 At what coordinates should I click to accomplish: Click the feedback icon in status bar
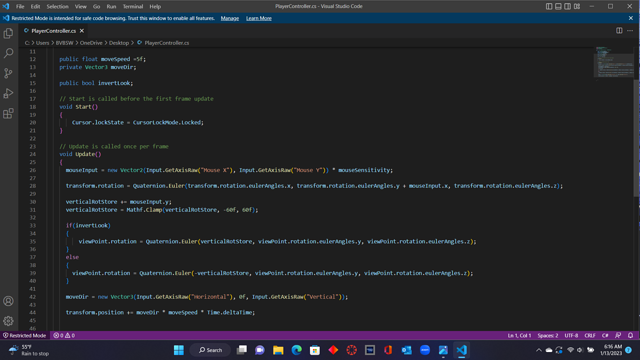pyautogui.click(x=618, y=336)
